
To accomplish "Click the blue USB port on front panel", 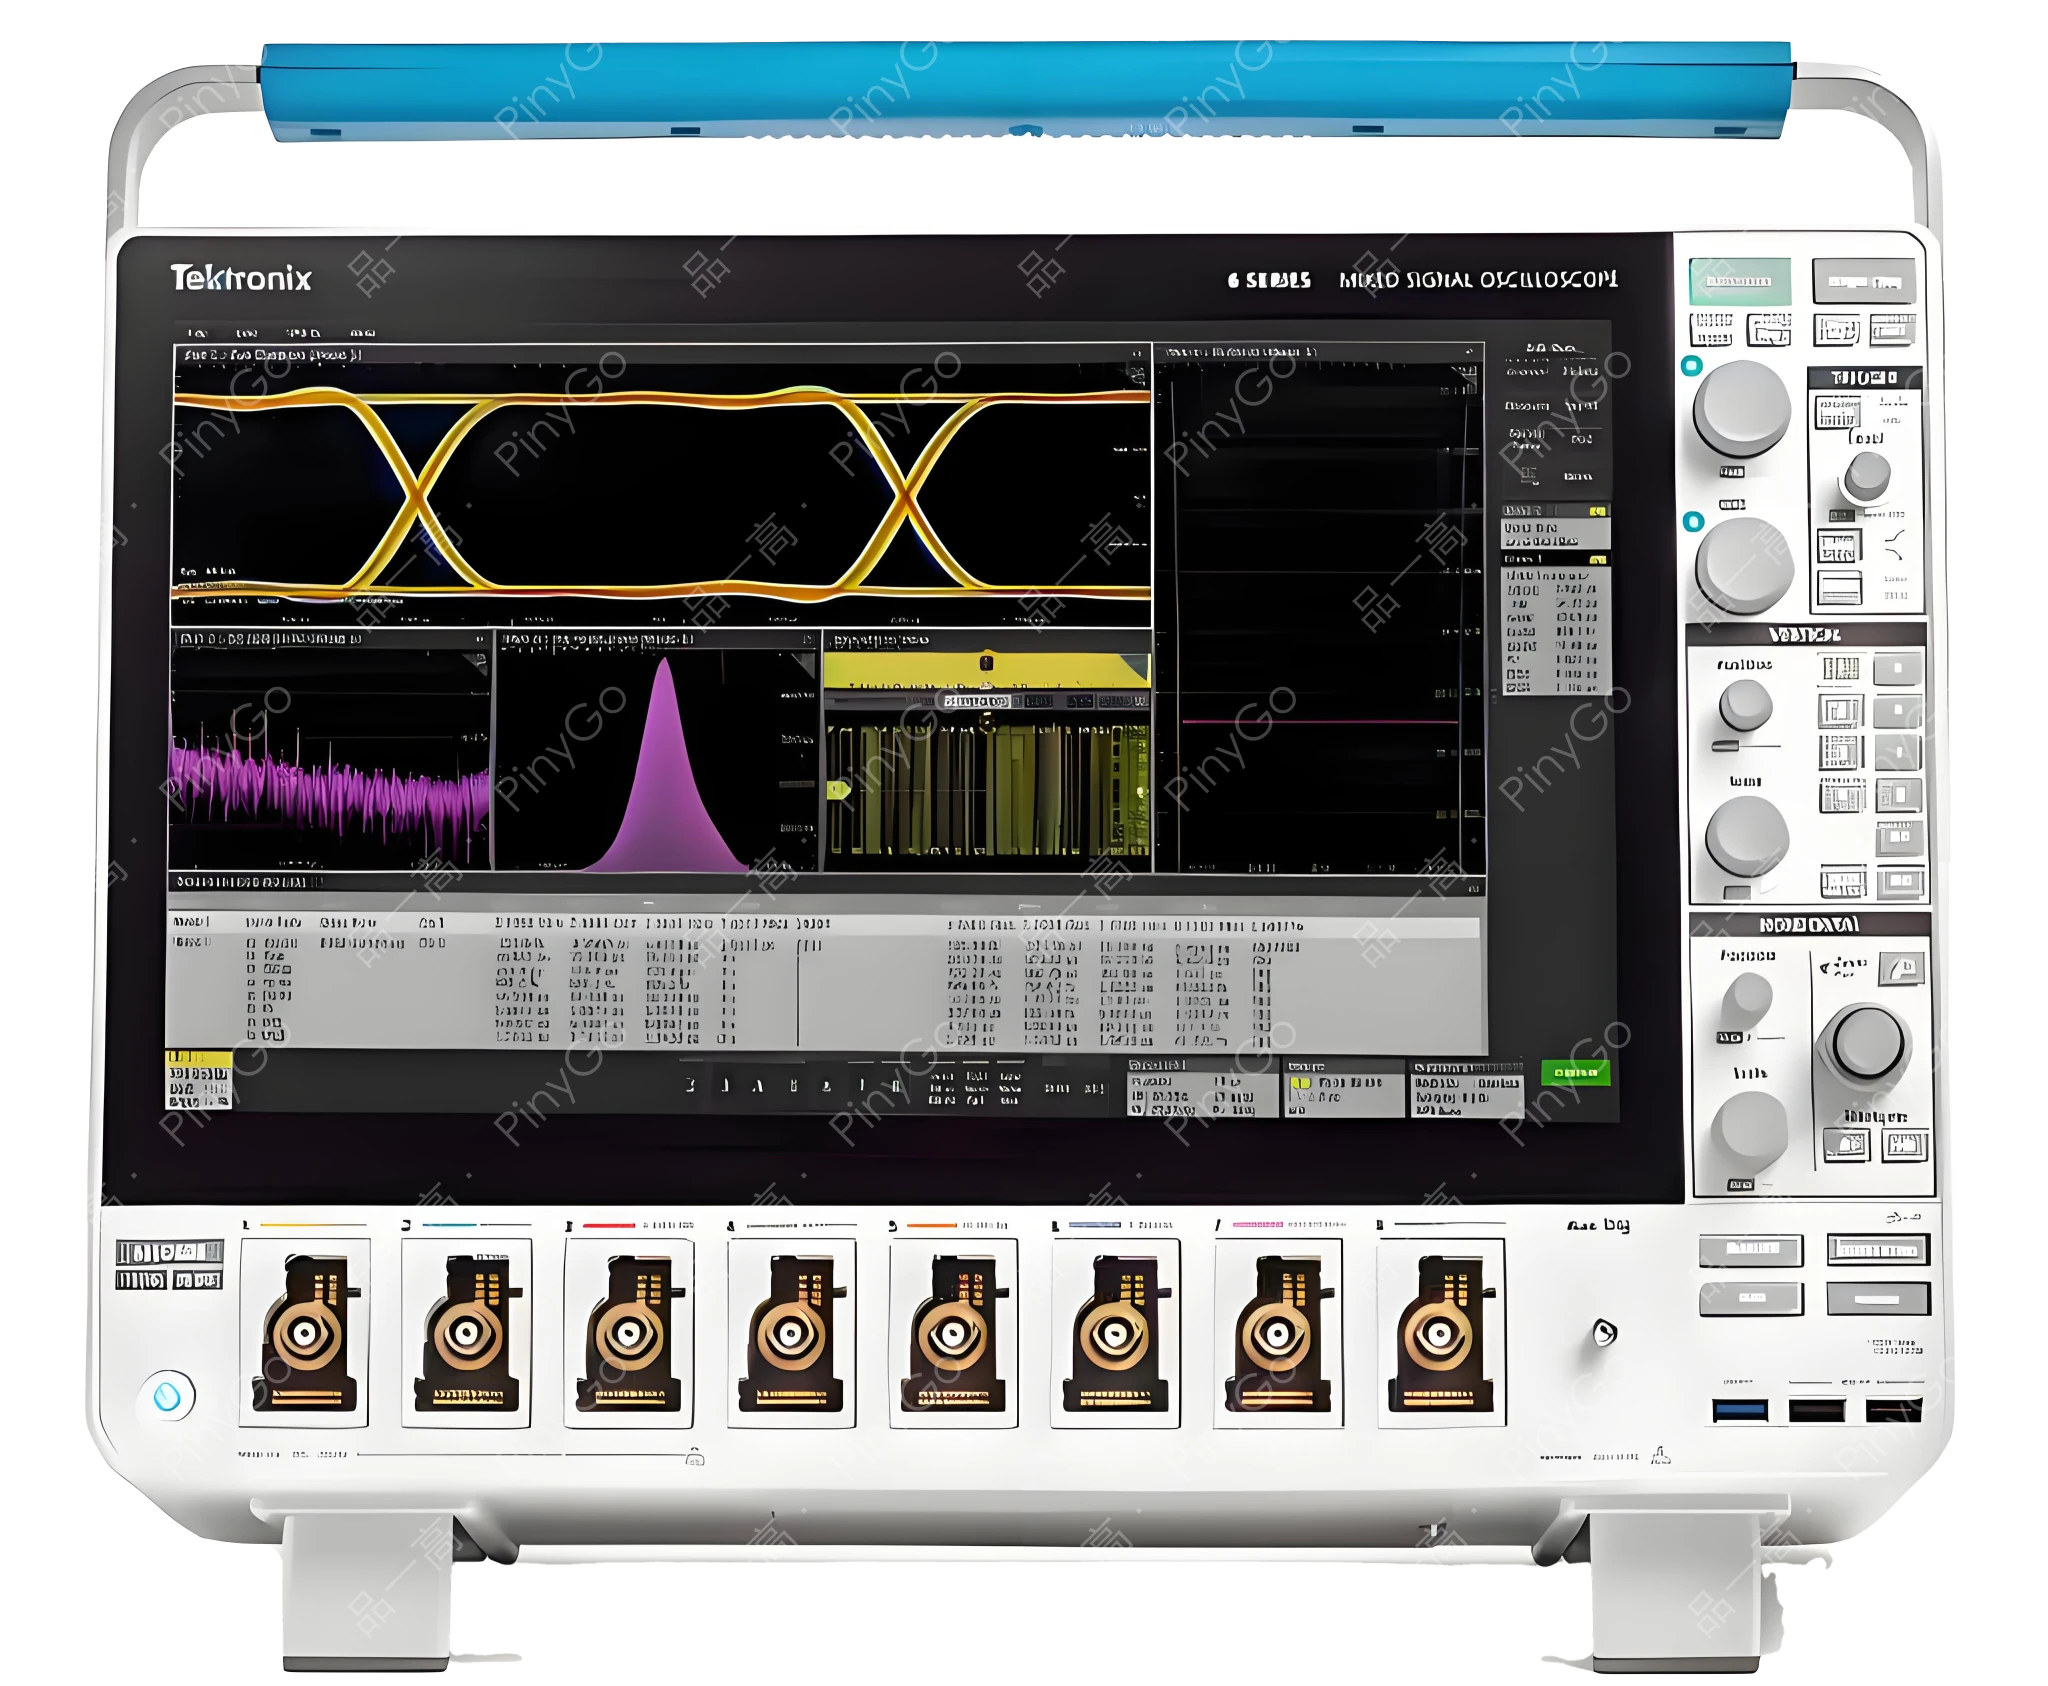I will point(1739,1411).
